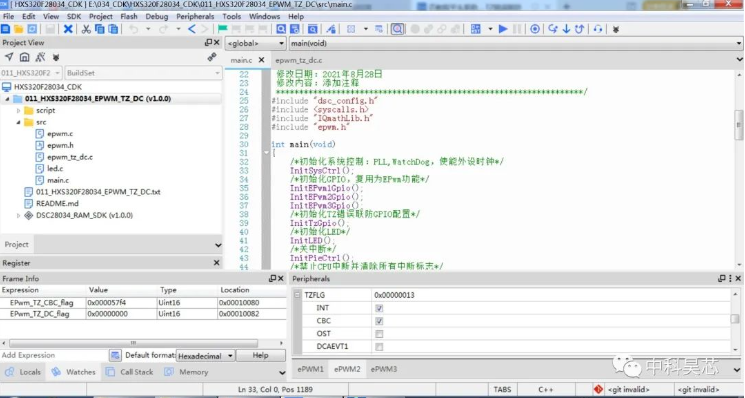Click the open folder toolbar icon
Image resolution: width=745 pixels, height=398 pixels.
(19, 29)
